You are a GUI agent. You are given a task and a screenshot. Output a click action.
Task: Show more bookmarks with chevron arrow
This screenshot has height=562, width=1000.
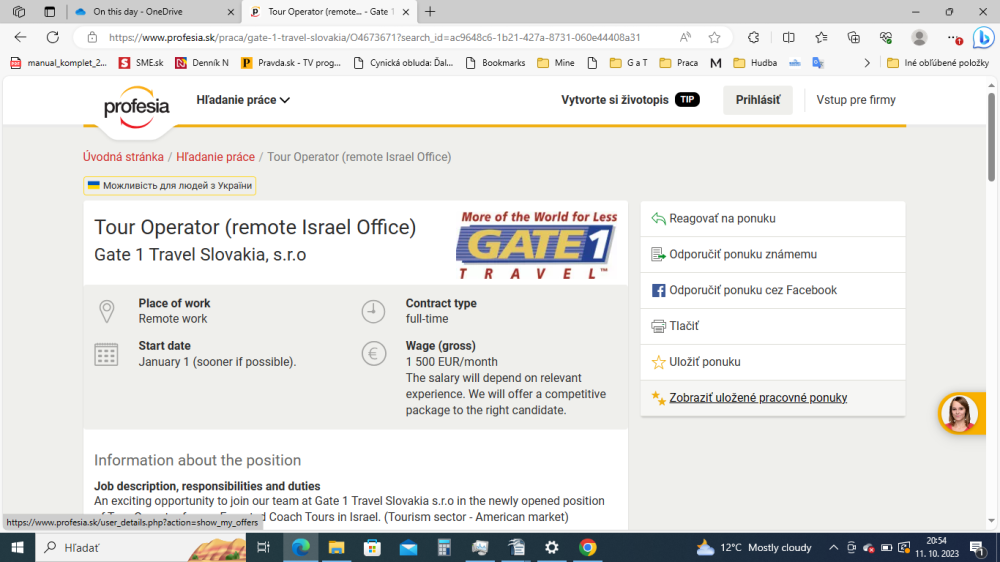[x=867, y=63]
